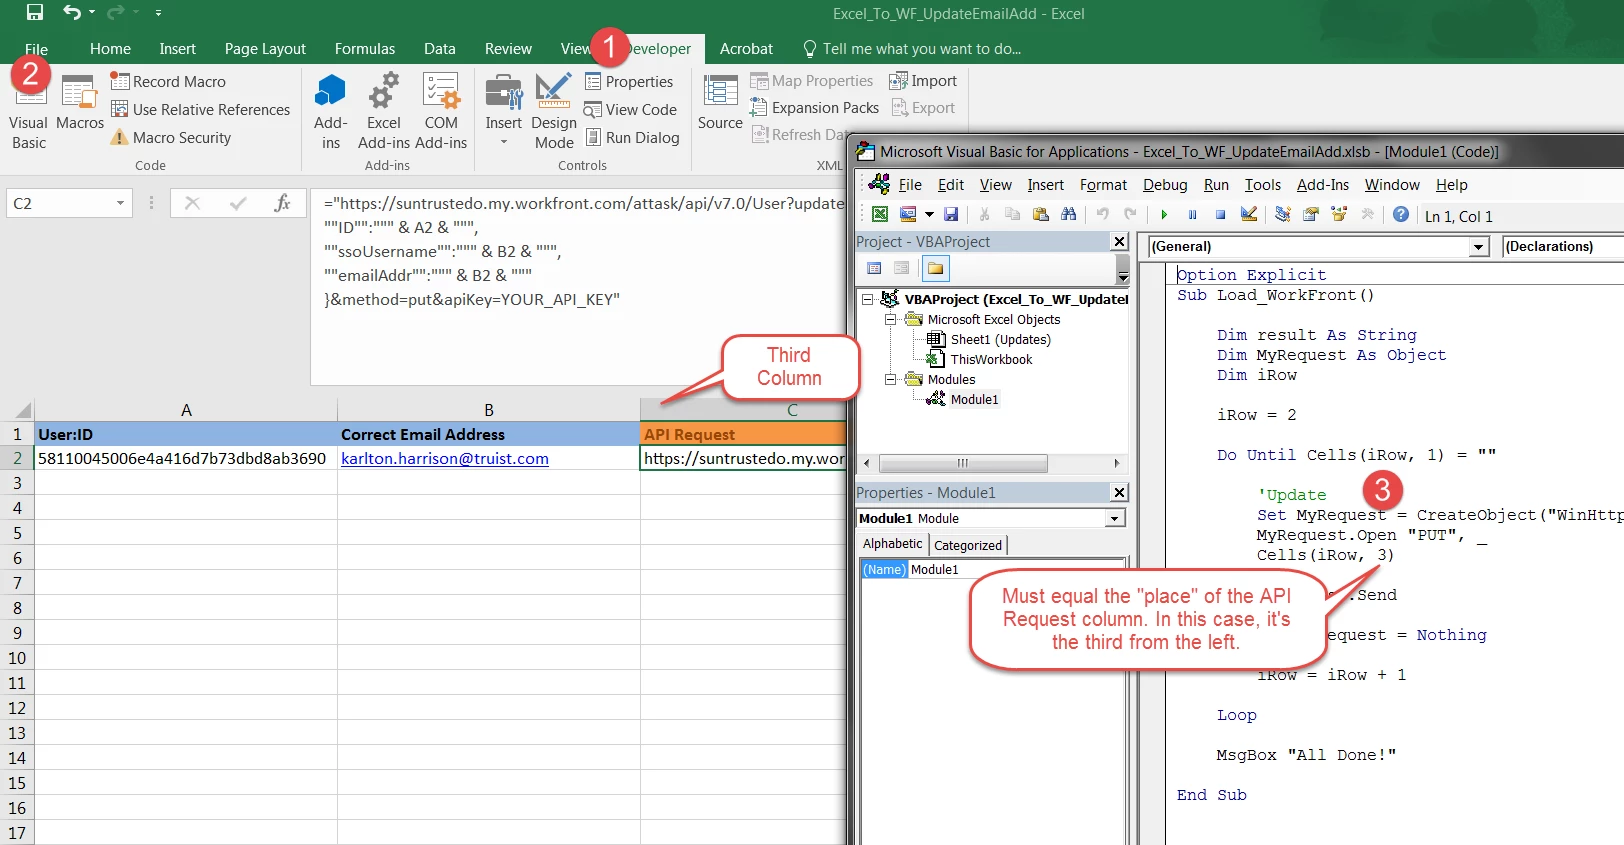Click the Find binoculars icon in VBA toolbar
Viewport: 1624px width, 845px height.
point(1069,215)
